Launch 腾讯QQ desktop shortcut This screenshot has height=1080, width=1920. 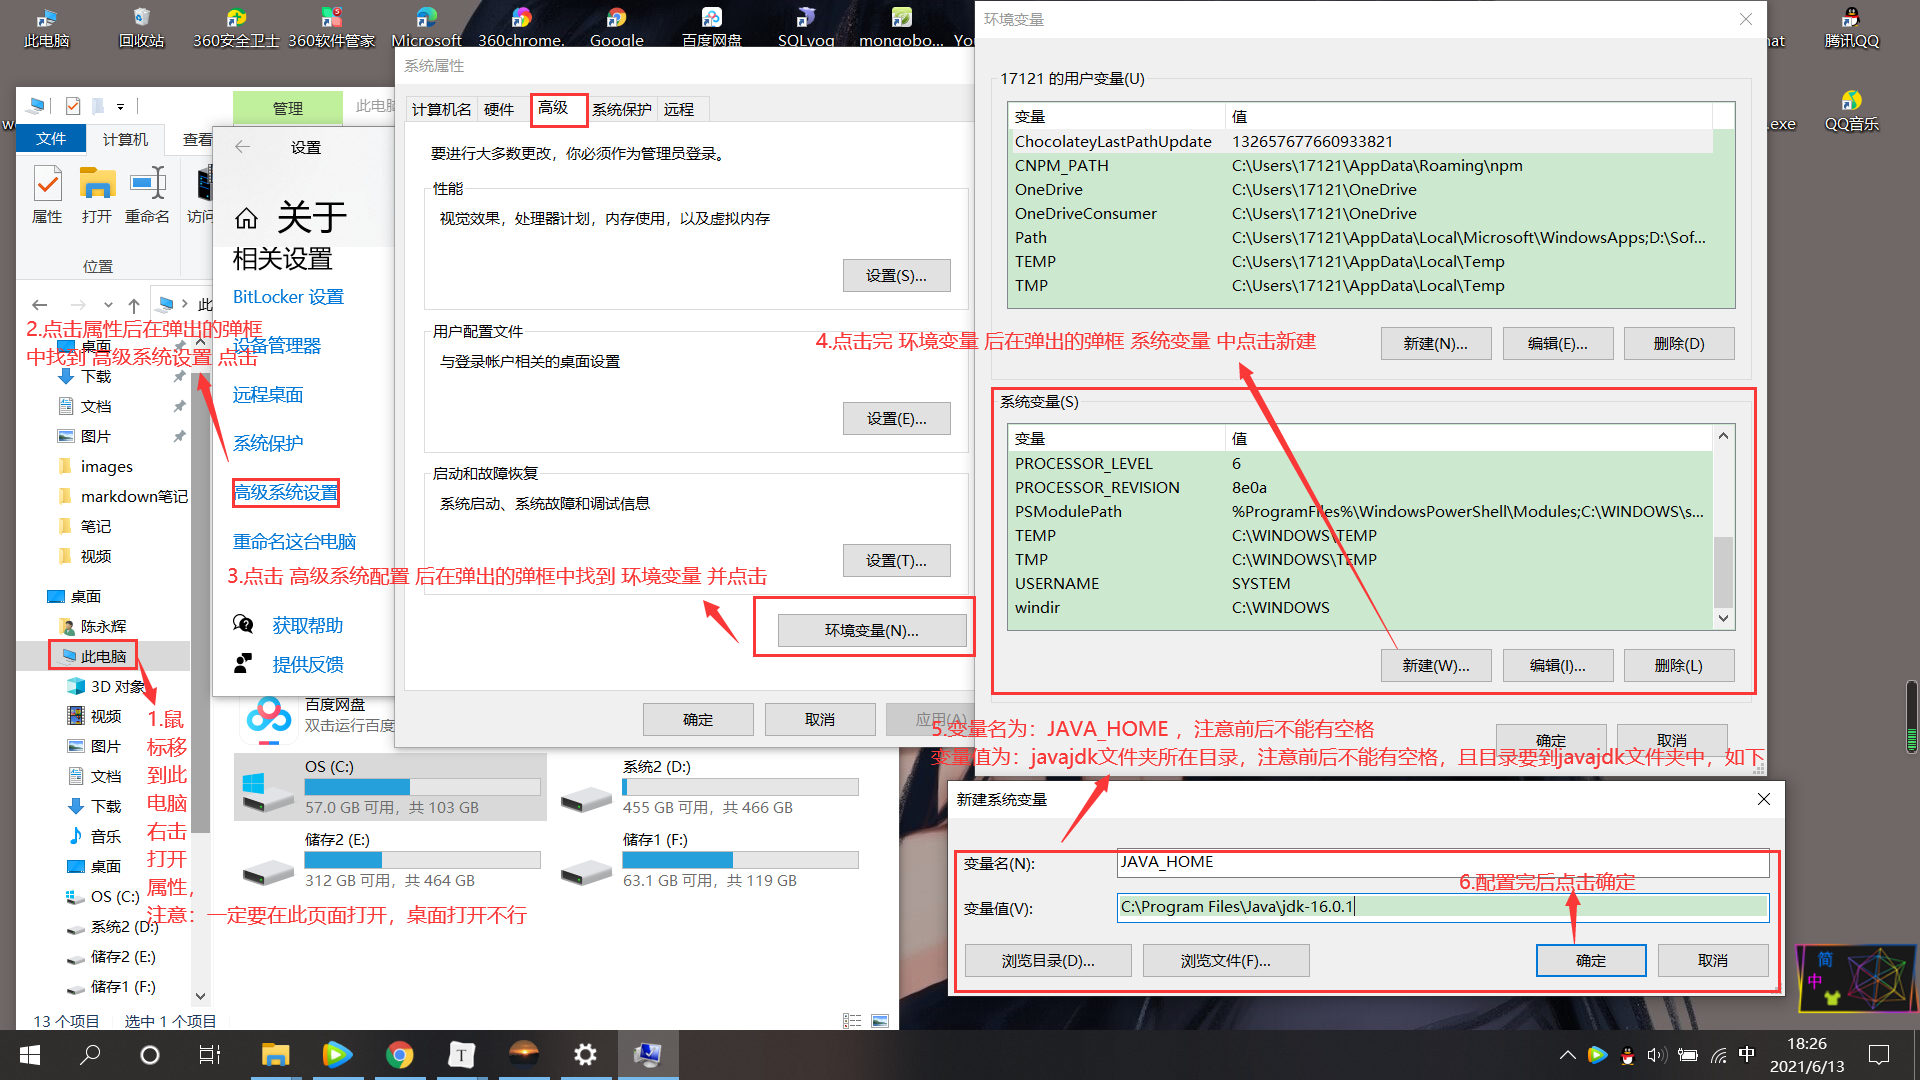1852,25
